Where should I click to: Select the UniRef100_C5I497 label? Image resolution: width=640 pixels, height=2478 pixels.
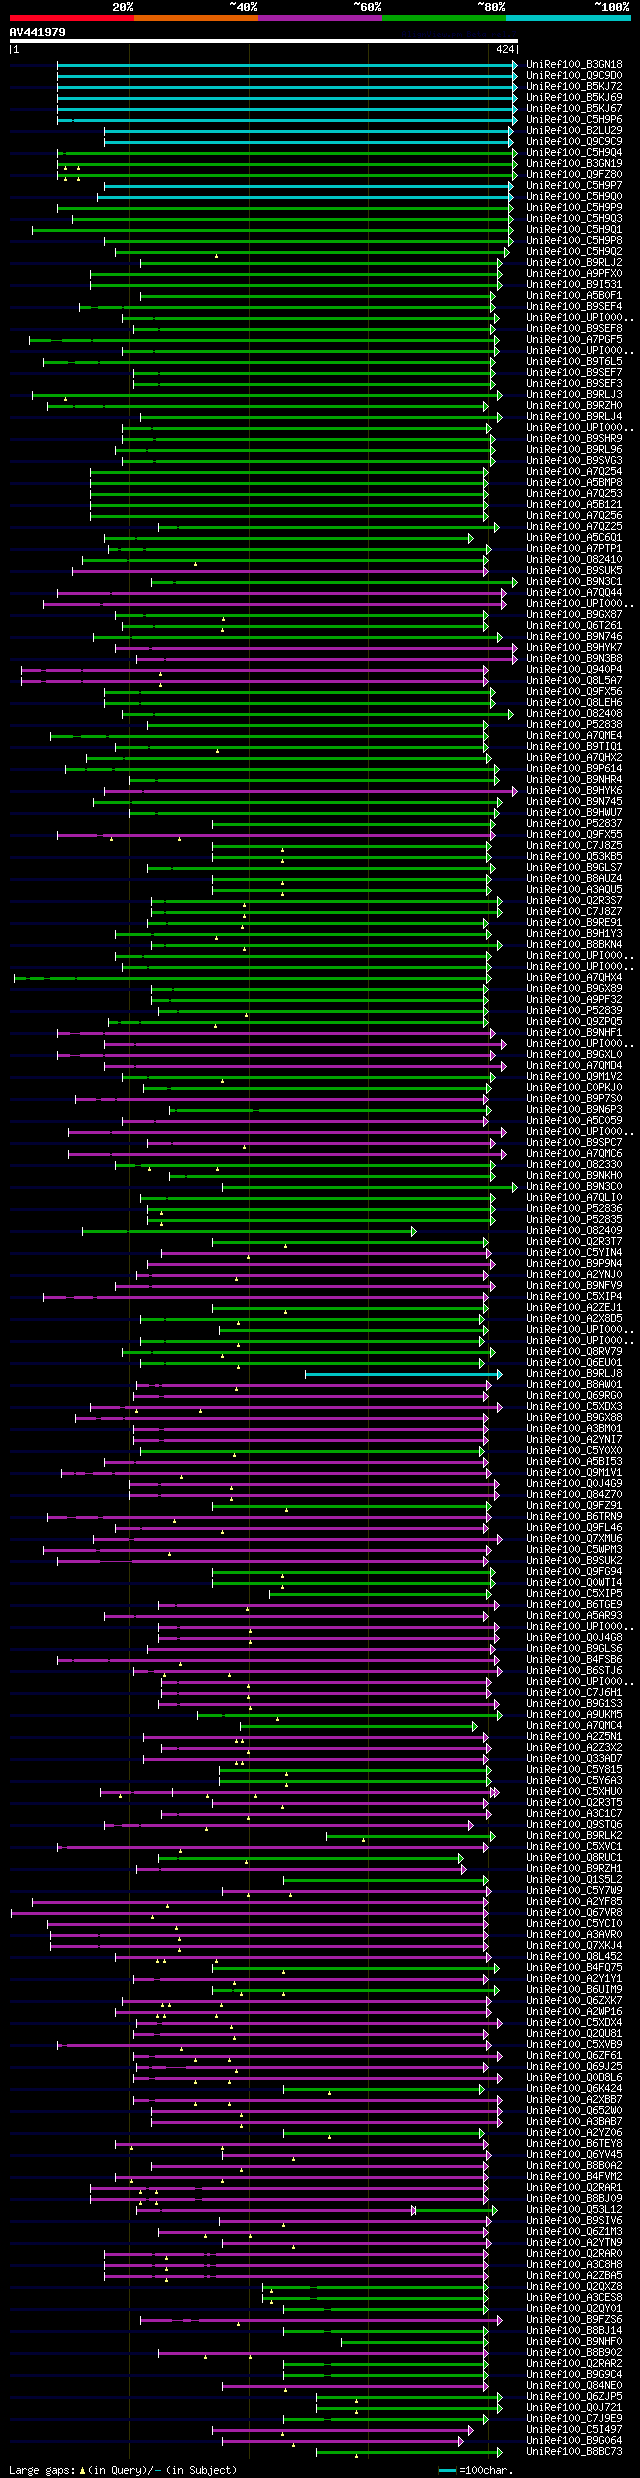click(574, 2430)
